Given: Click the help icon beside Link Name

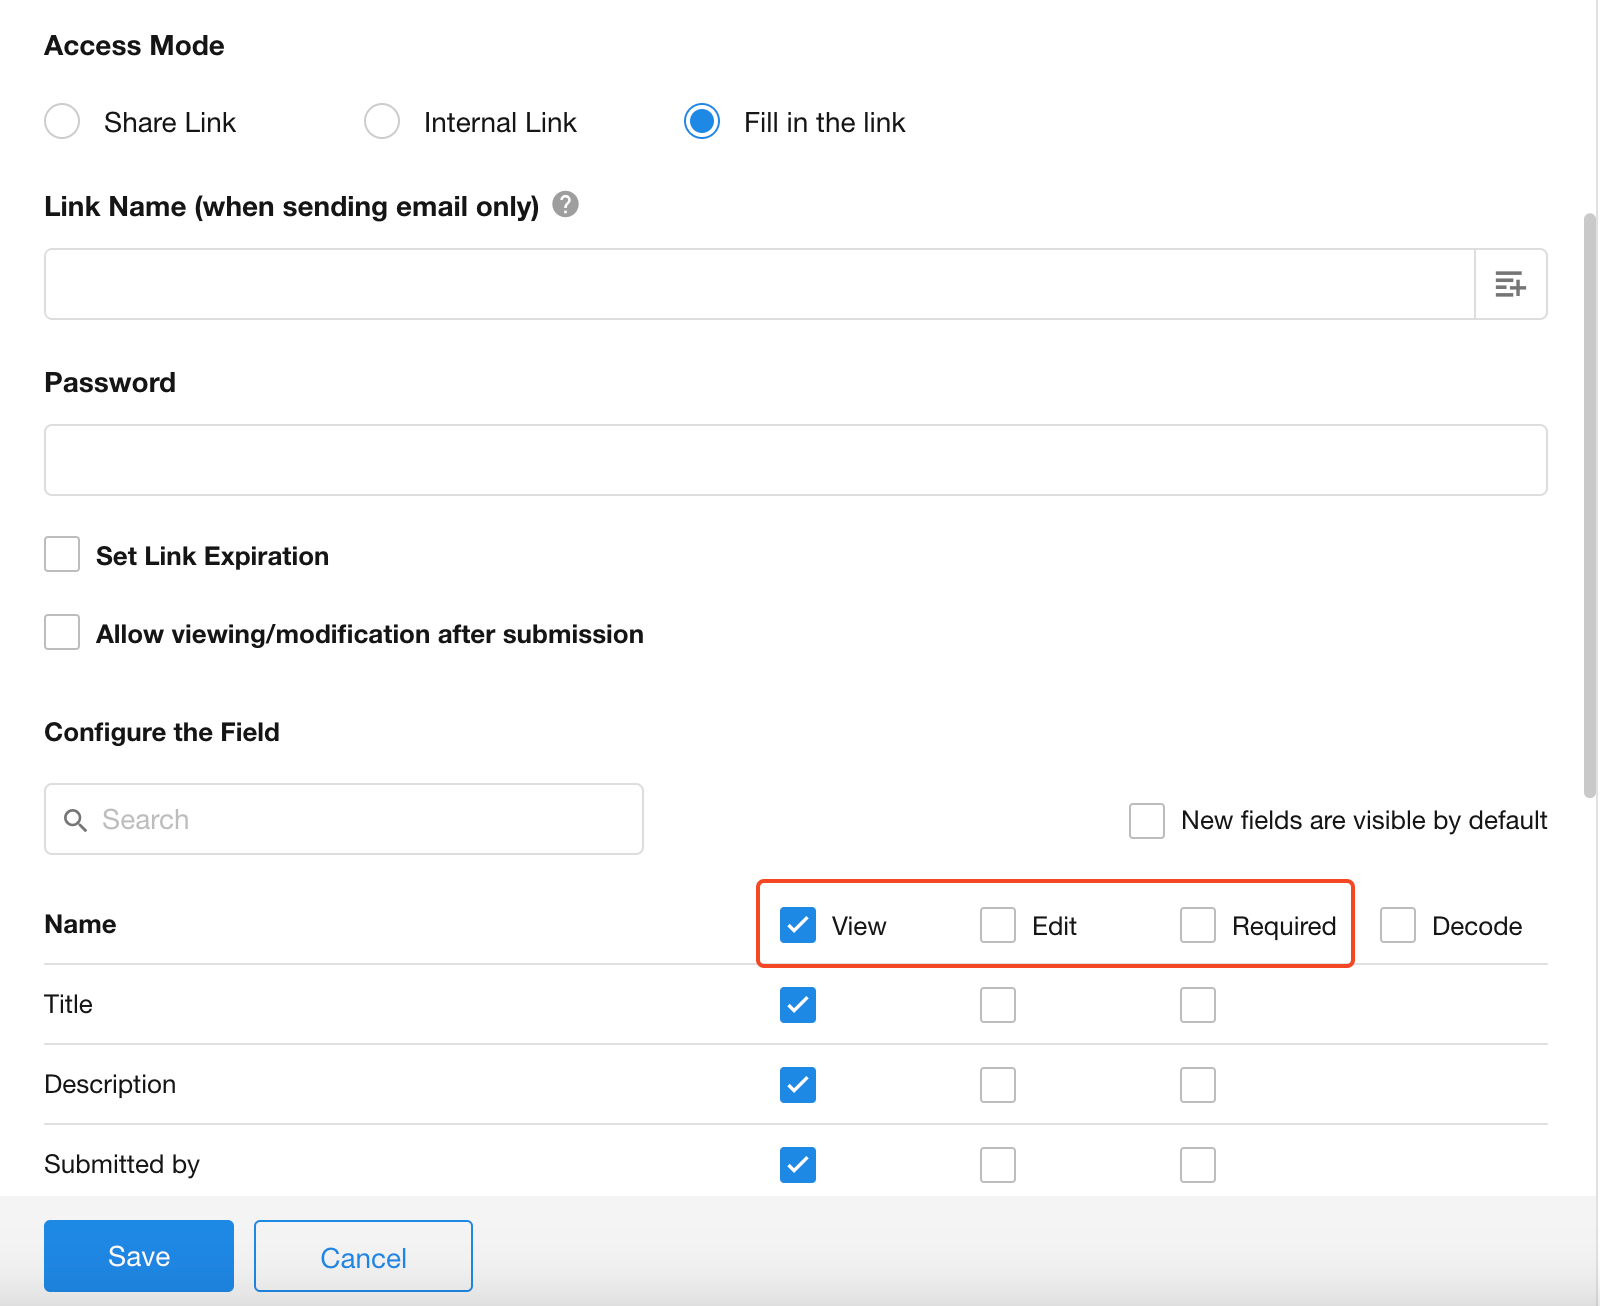Looking at the screenshot, I should click(565, 204).
